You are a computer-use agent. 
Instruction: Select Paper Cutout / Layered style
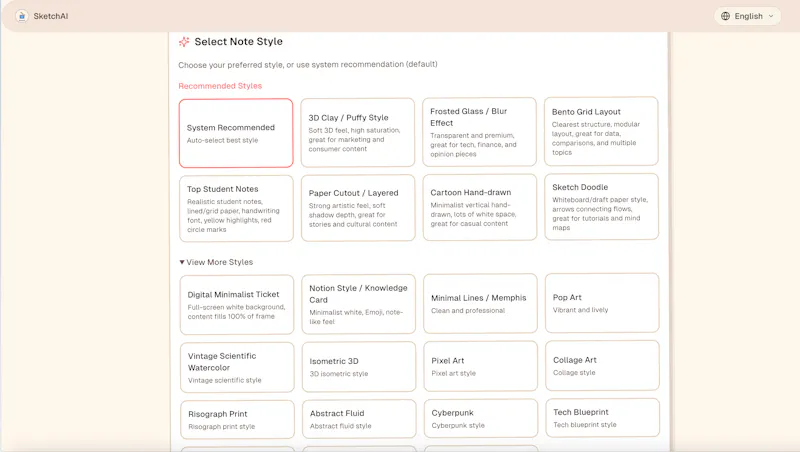[x=358, y=208]
